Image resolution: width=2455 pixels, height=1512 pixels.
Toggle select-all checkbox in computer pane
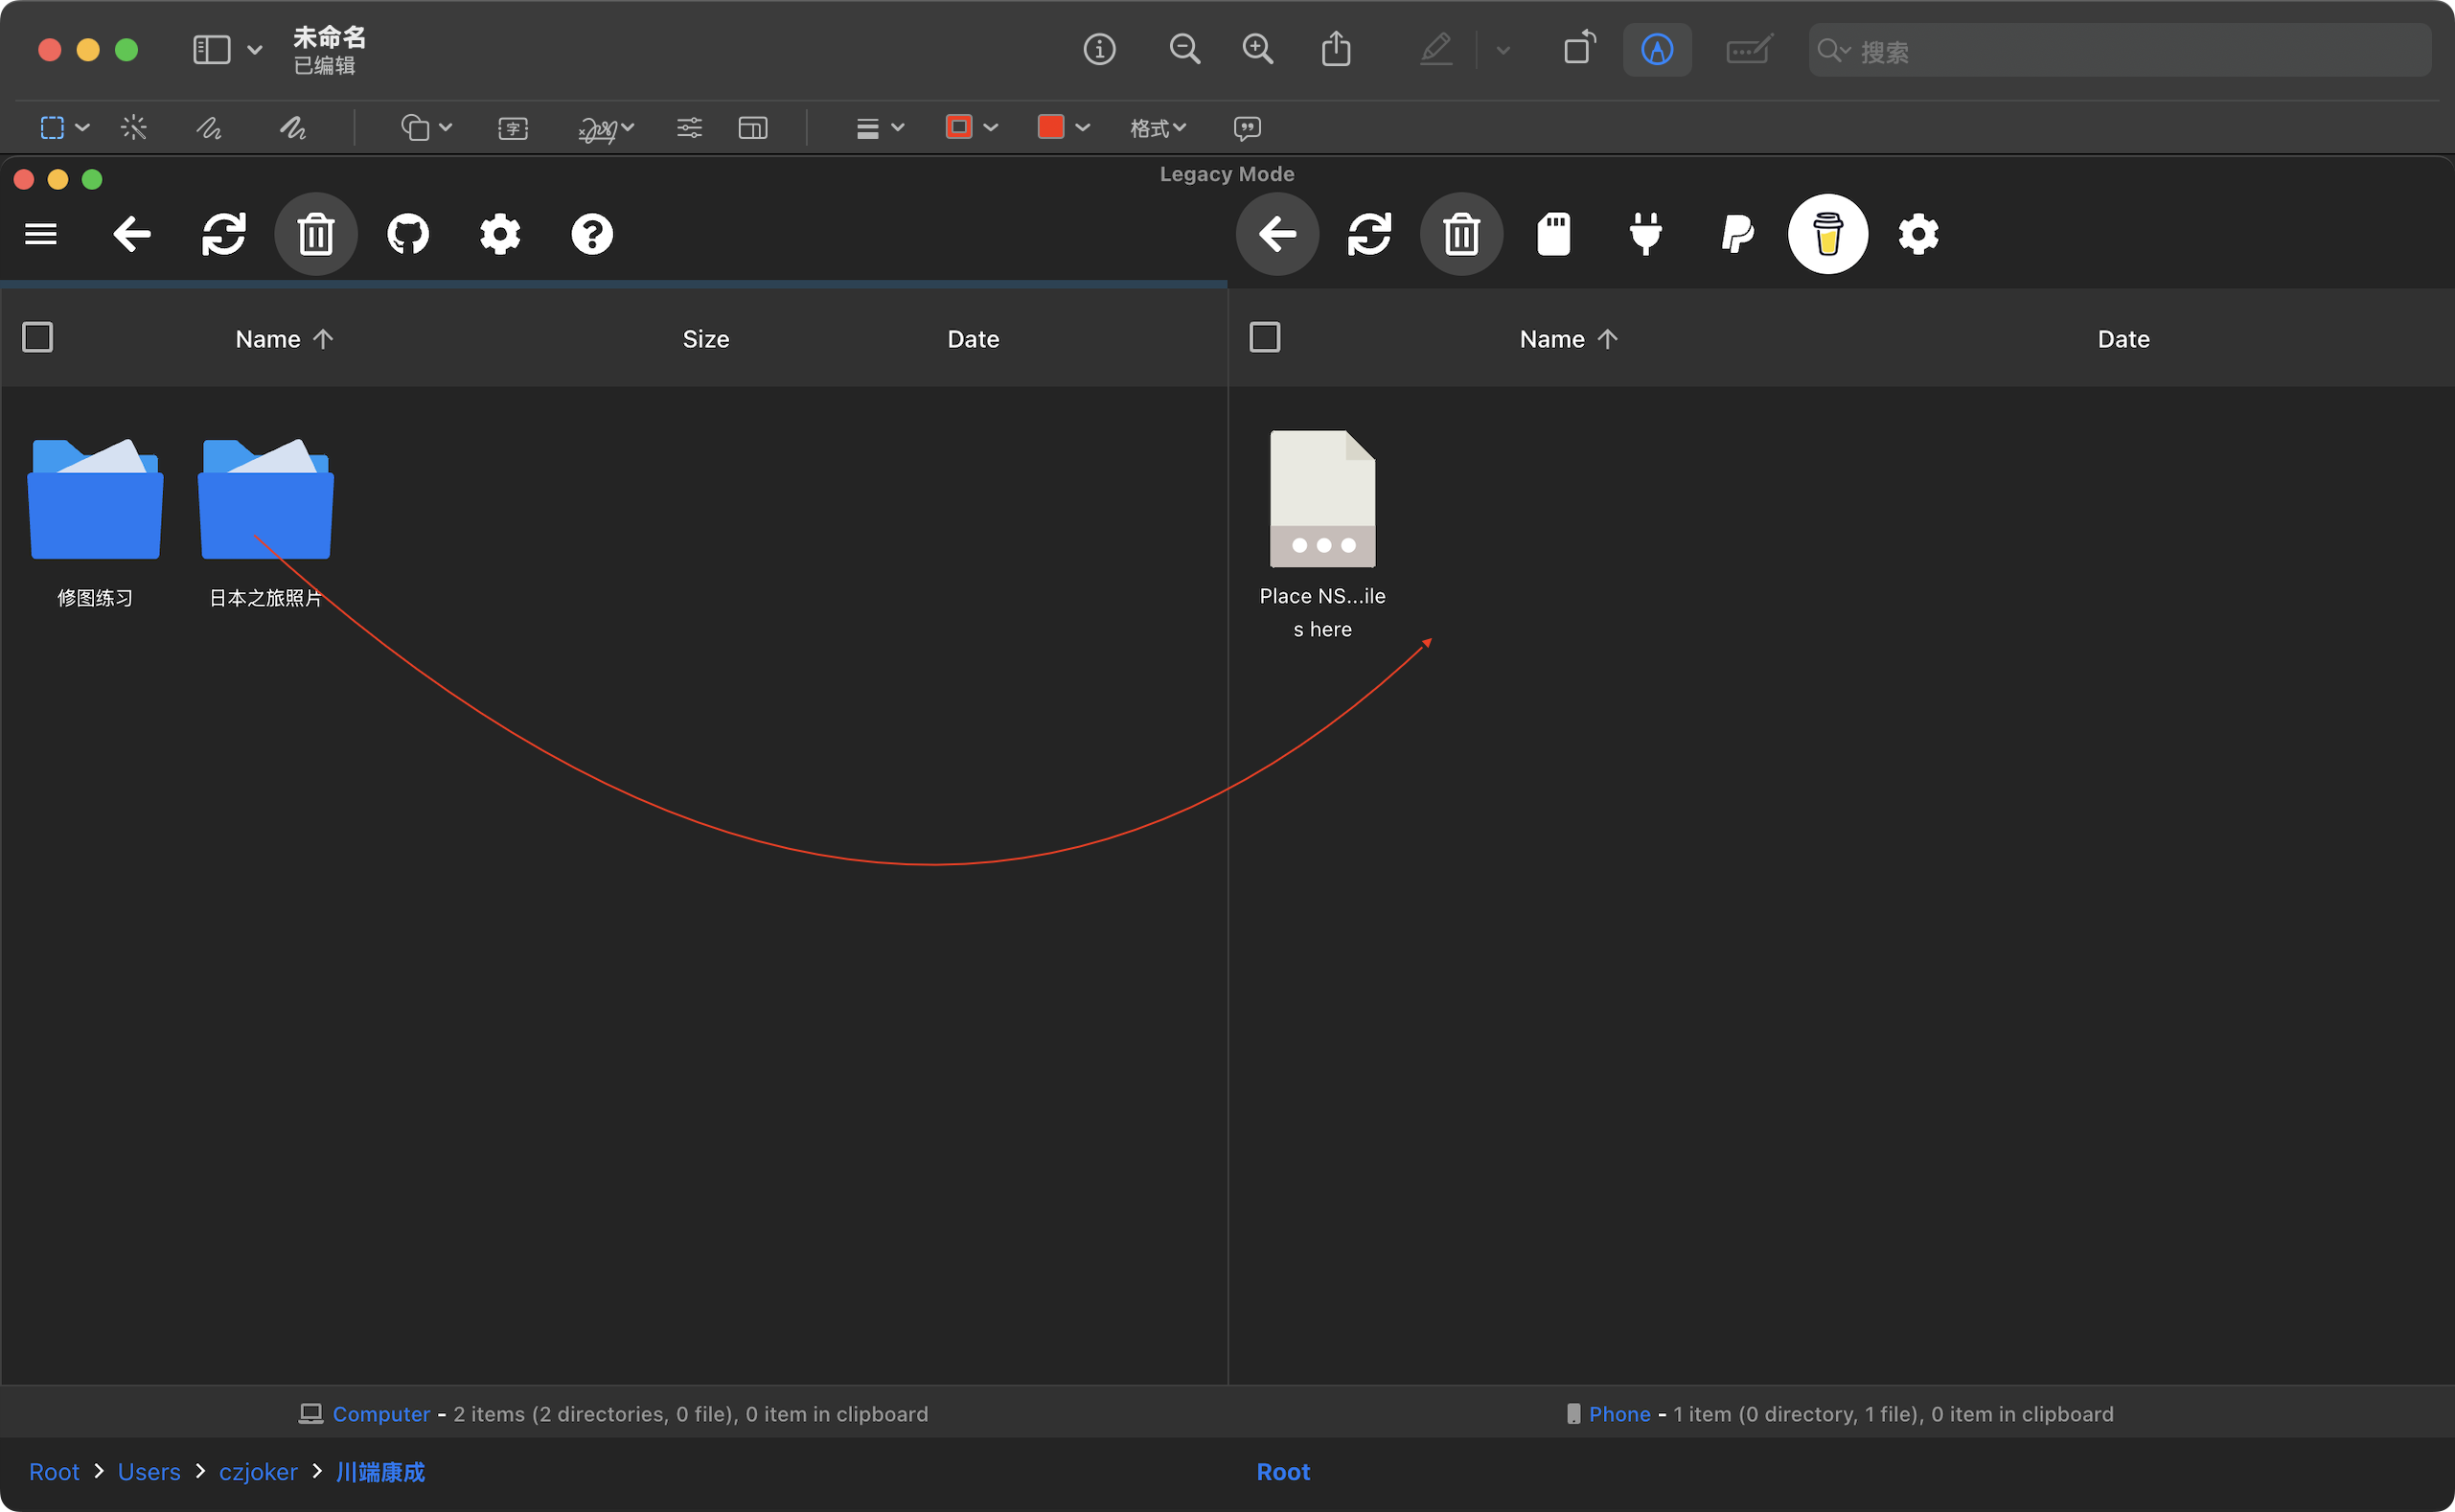pyautogui.click(x=38, y=337)
